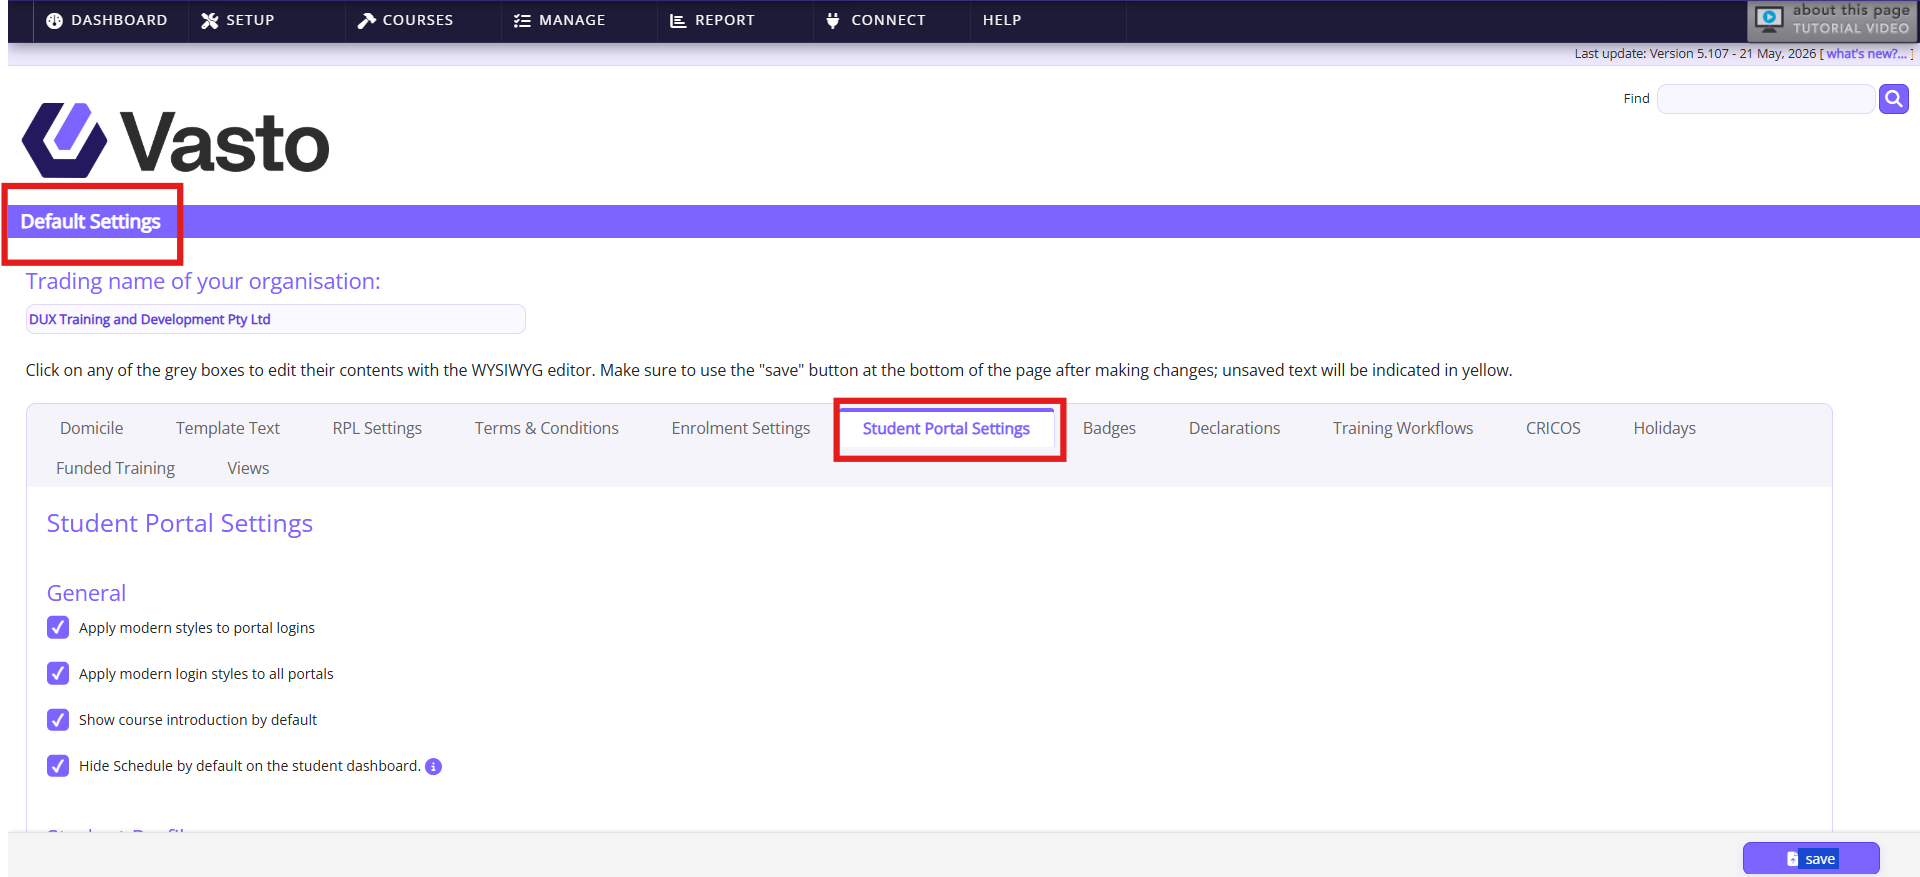This screenshot has height=877, width=1920.
Task: Edit the organisation trading name field
Action: click(275, 319)
